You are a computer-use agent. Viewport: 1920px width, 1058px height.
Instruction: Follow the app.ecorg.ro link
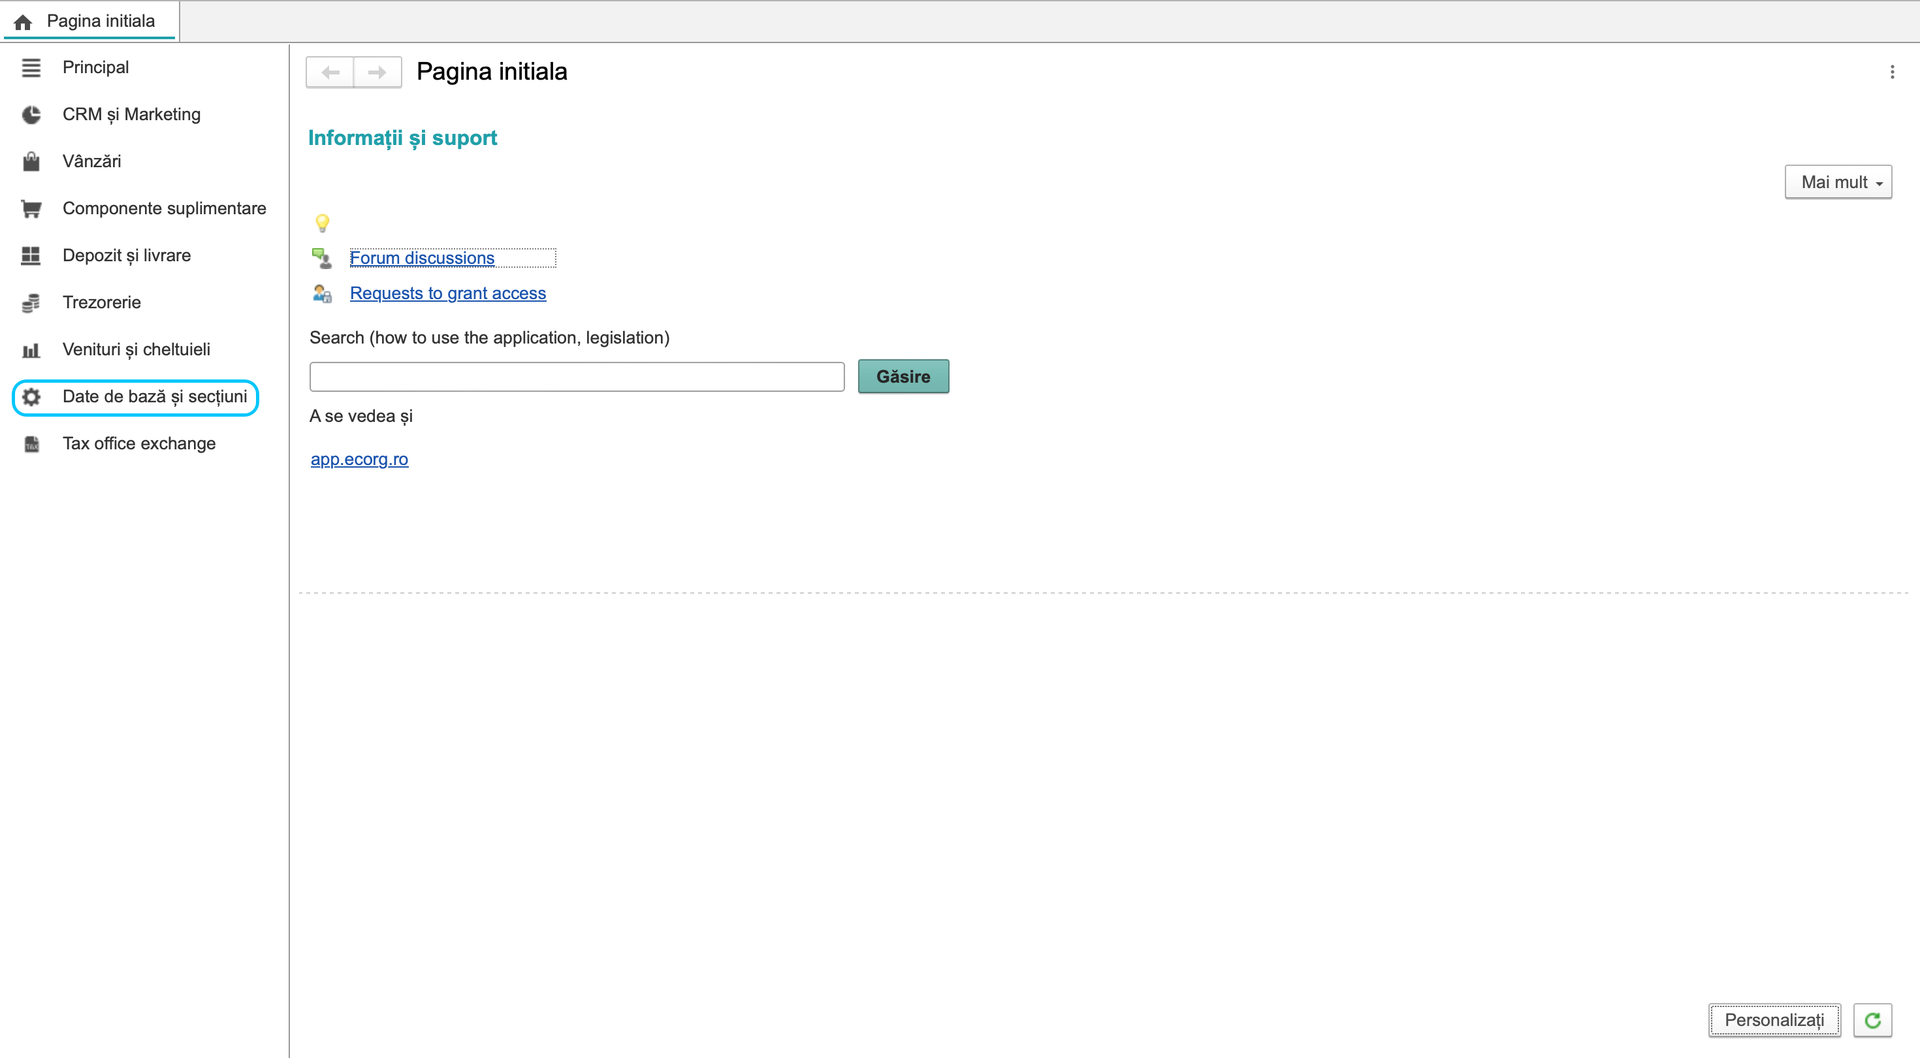359,459
